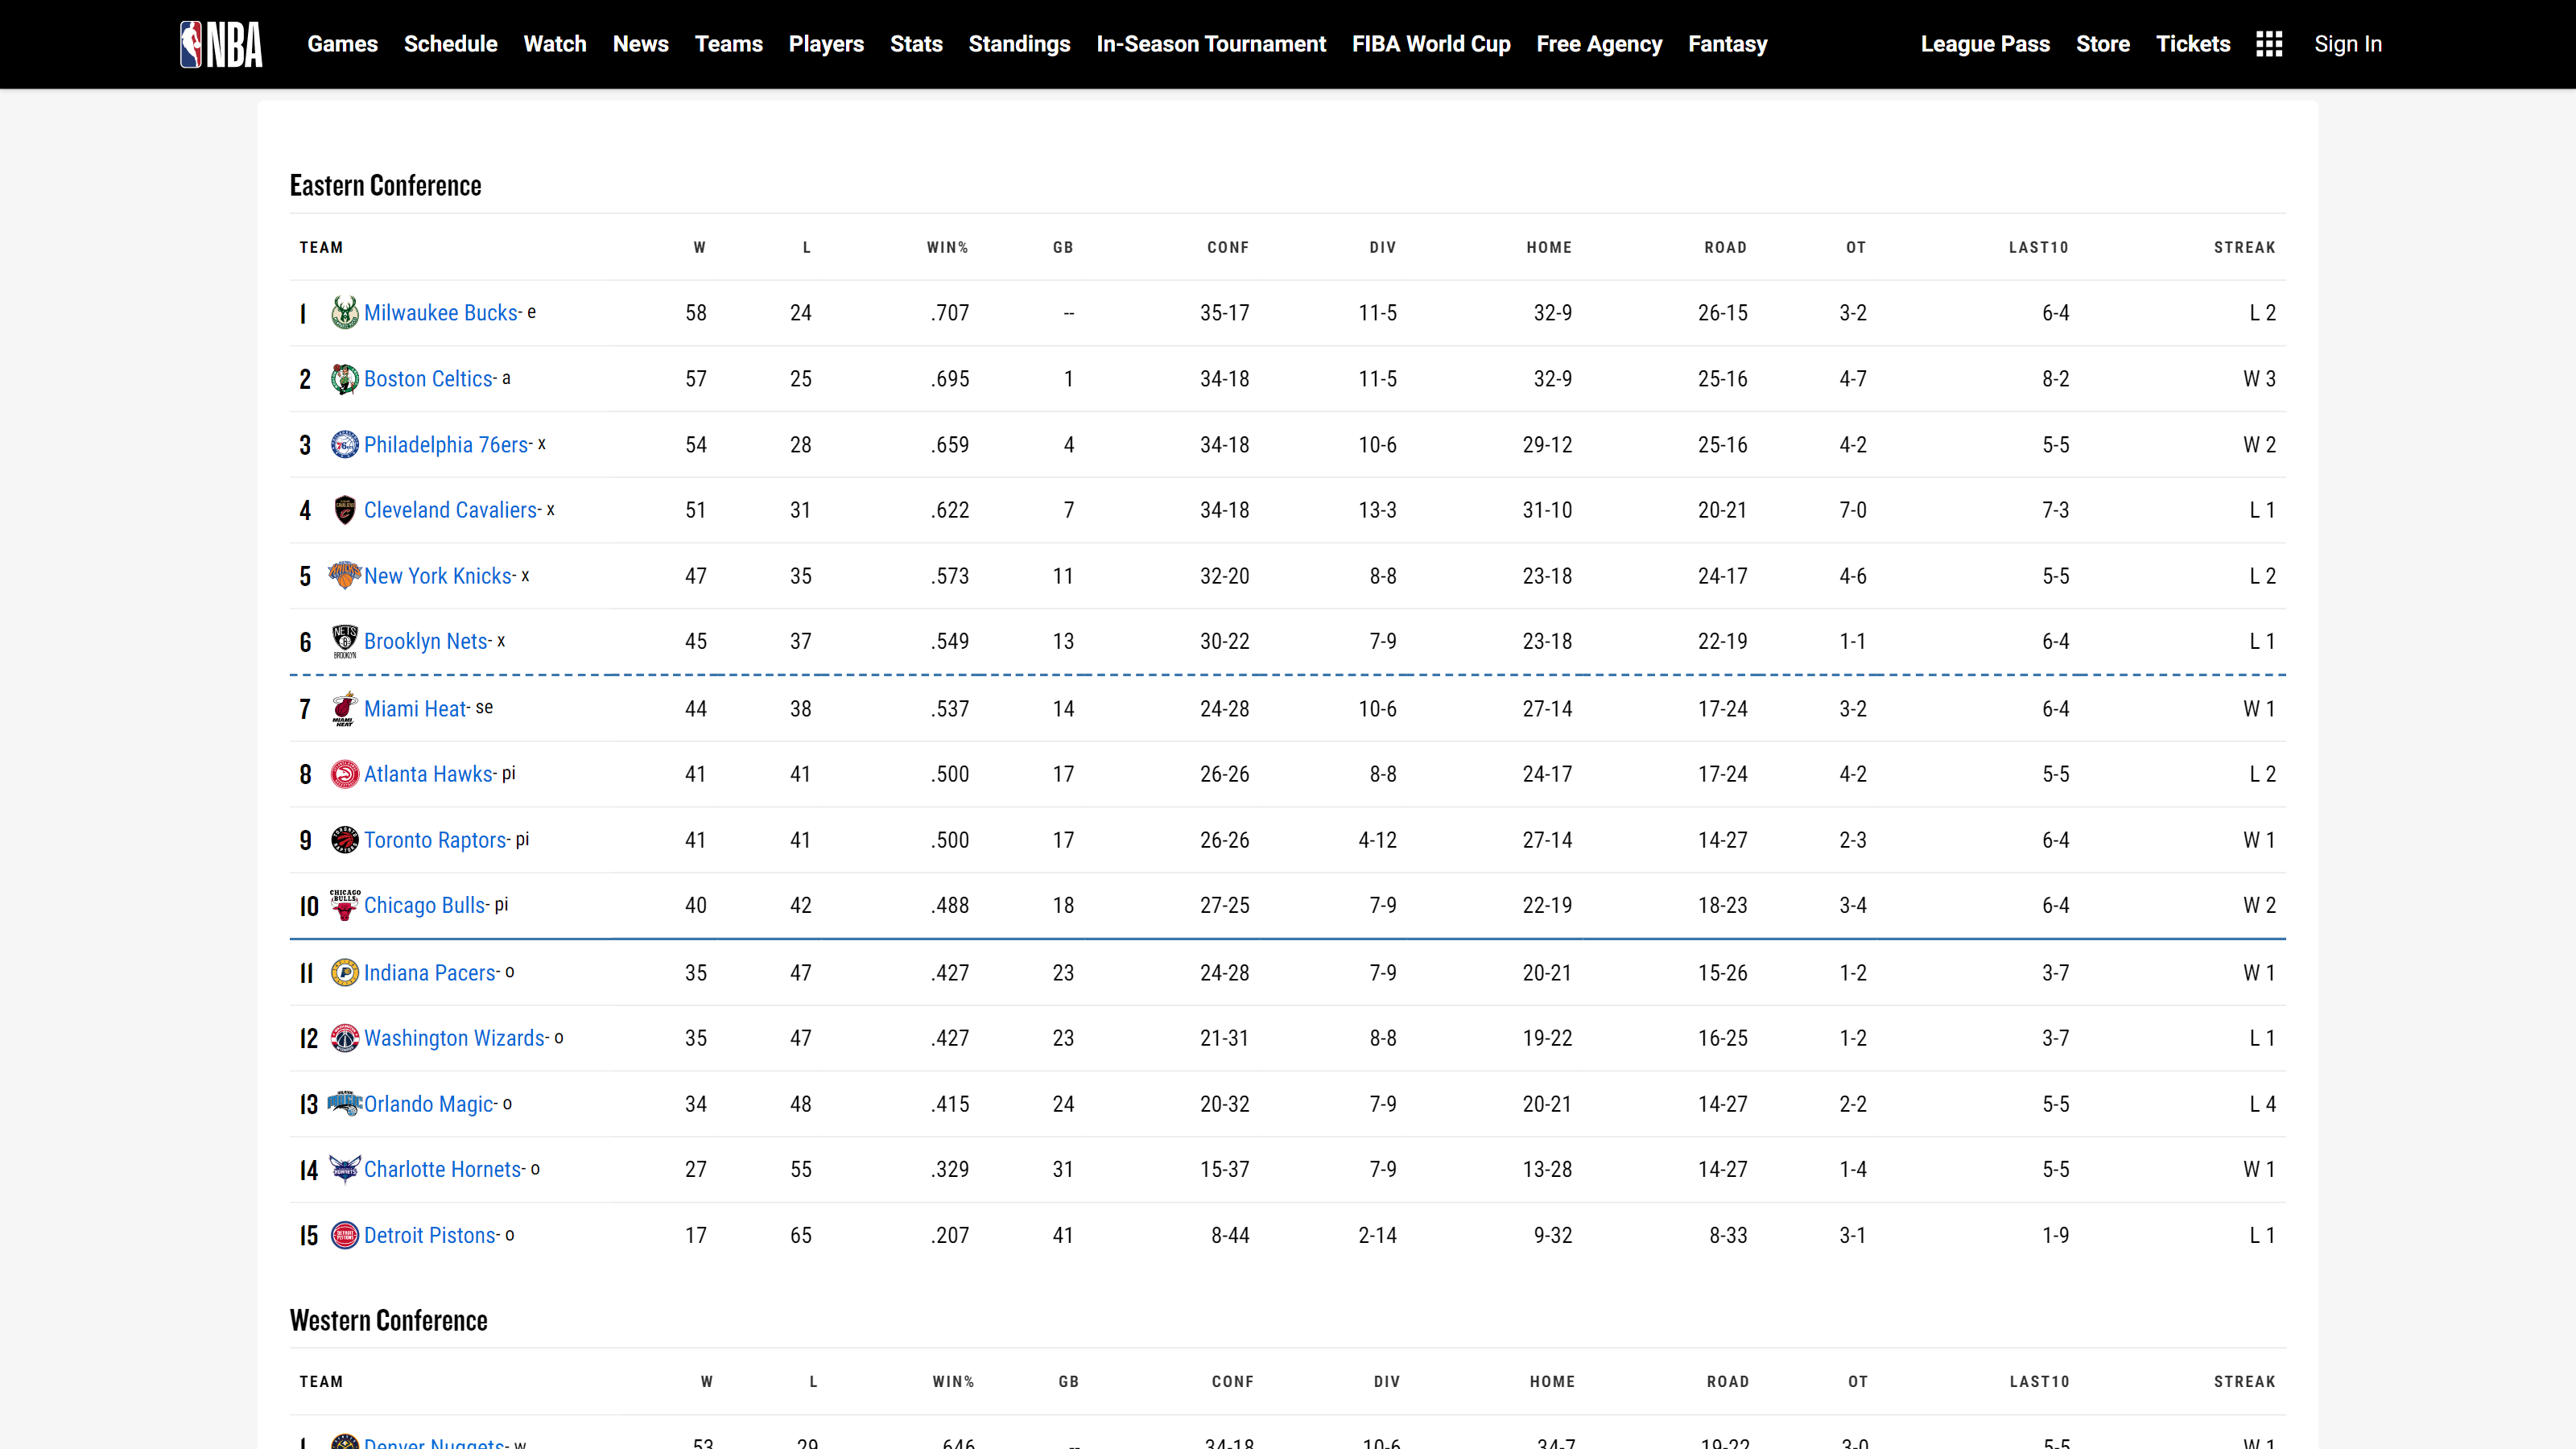Click the Magic L 4 streak cell
Viewport: 2576px width, 1449px height.
tap(2262, 1104)
